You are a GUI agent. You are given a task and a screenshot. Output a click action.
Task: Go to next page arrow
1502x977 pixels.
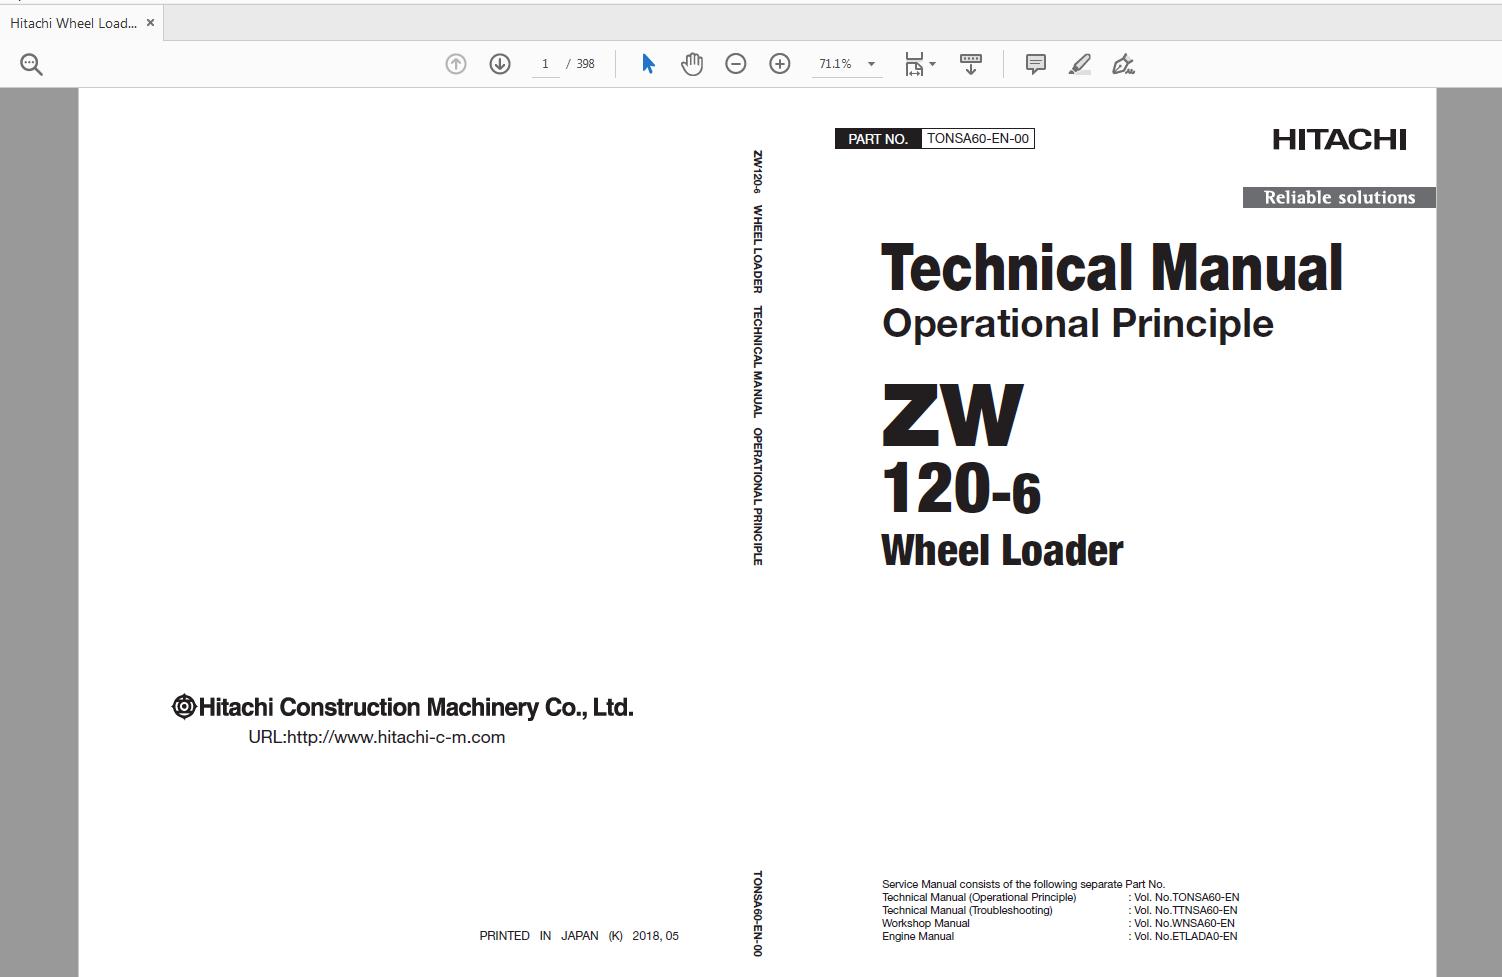(500, 64)
